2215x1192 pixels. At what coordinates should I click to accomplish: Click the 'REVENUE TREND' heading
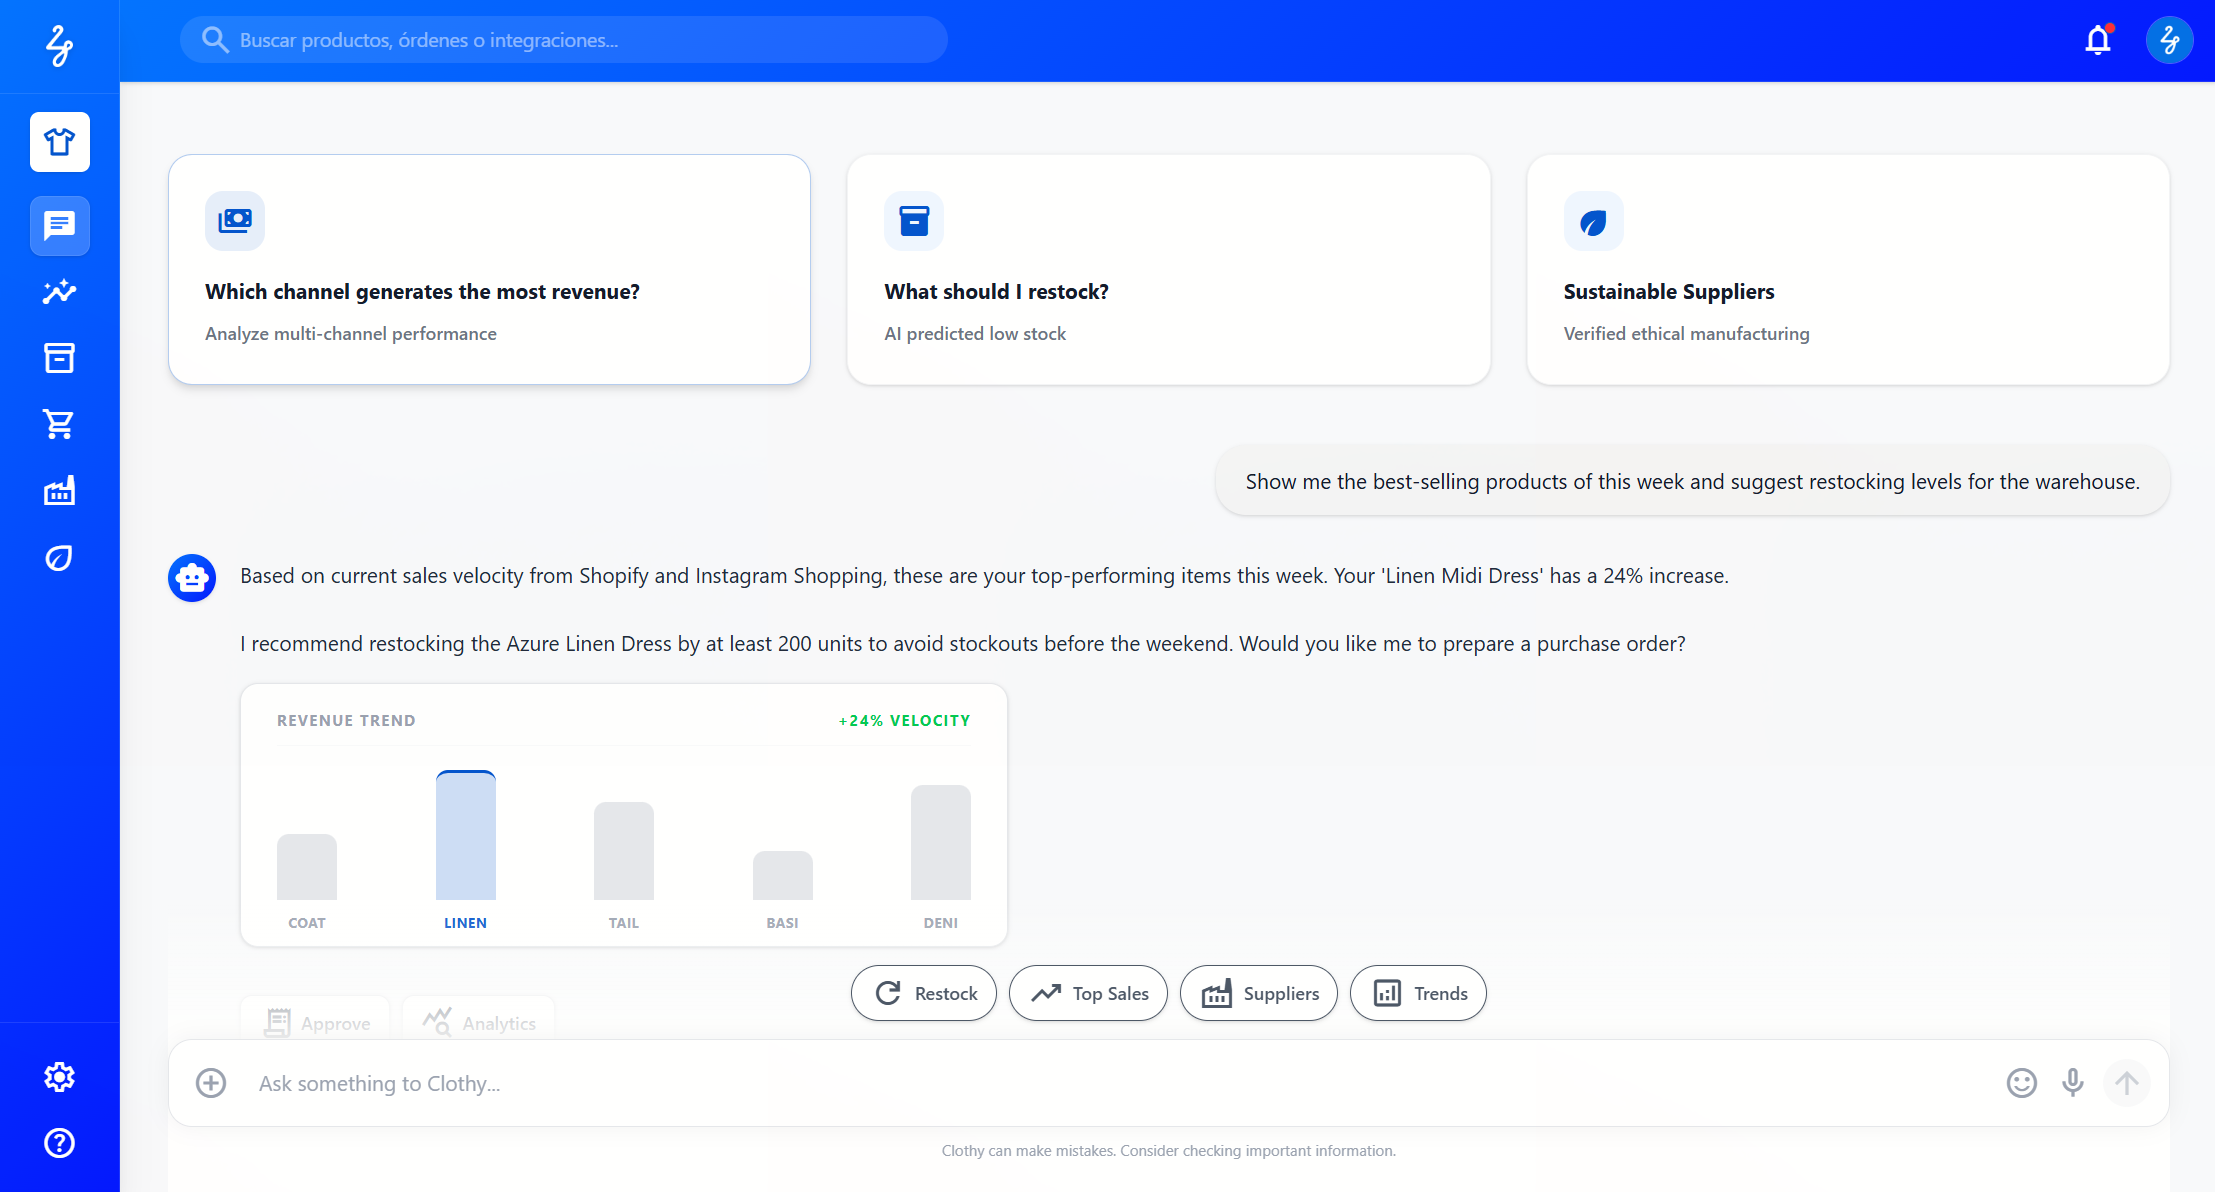point(346,721)
